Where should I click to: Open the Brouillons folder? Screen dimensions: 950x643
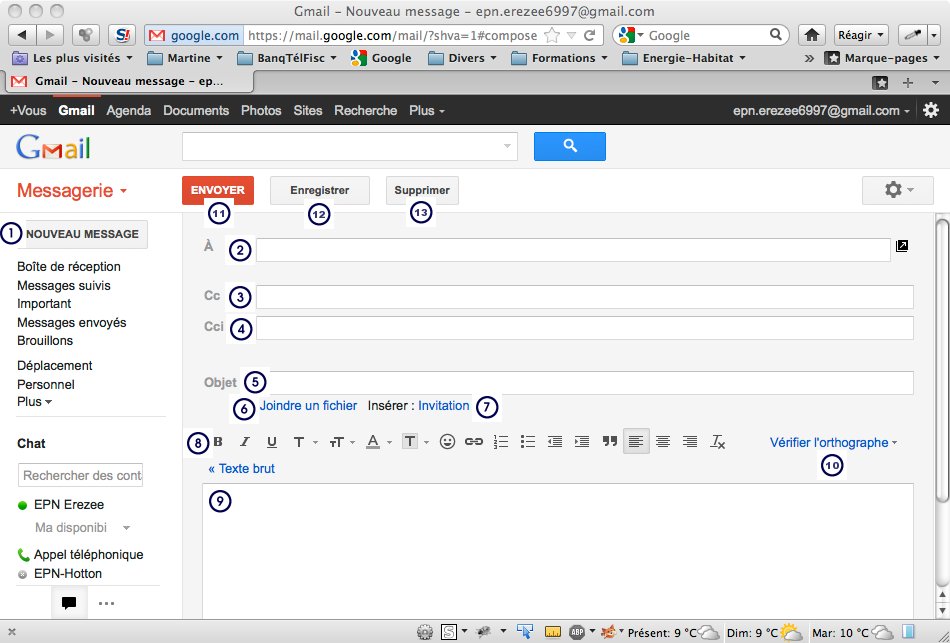click(45, 341)
